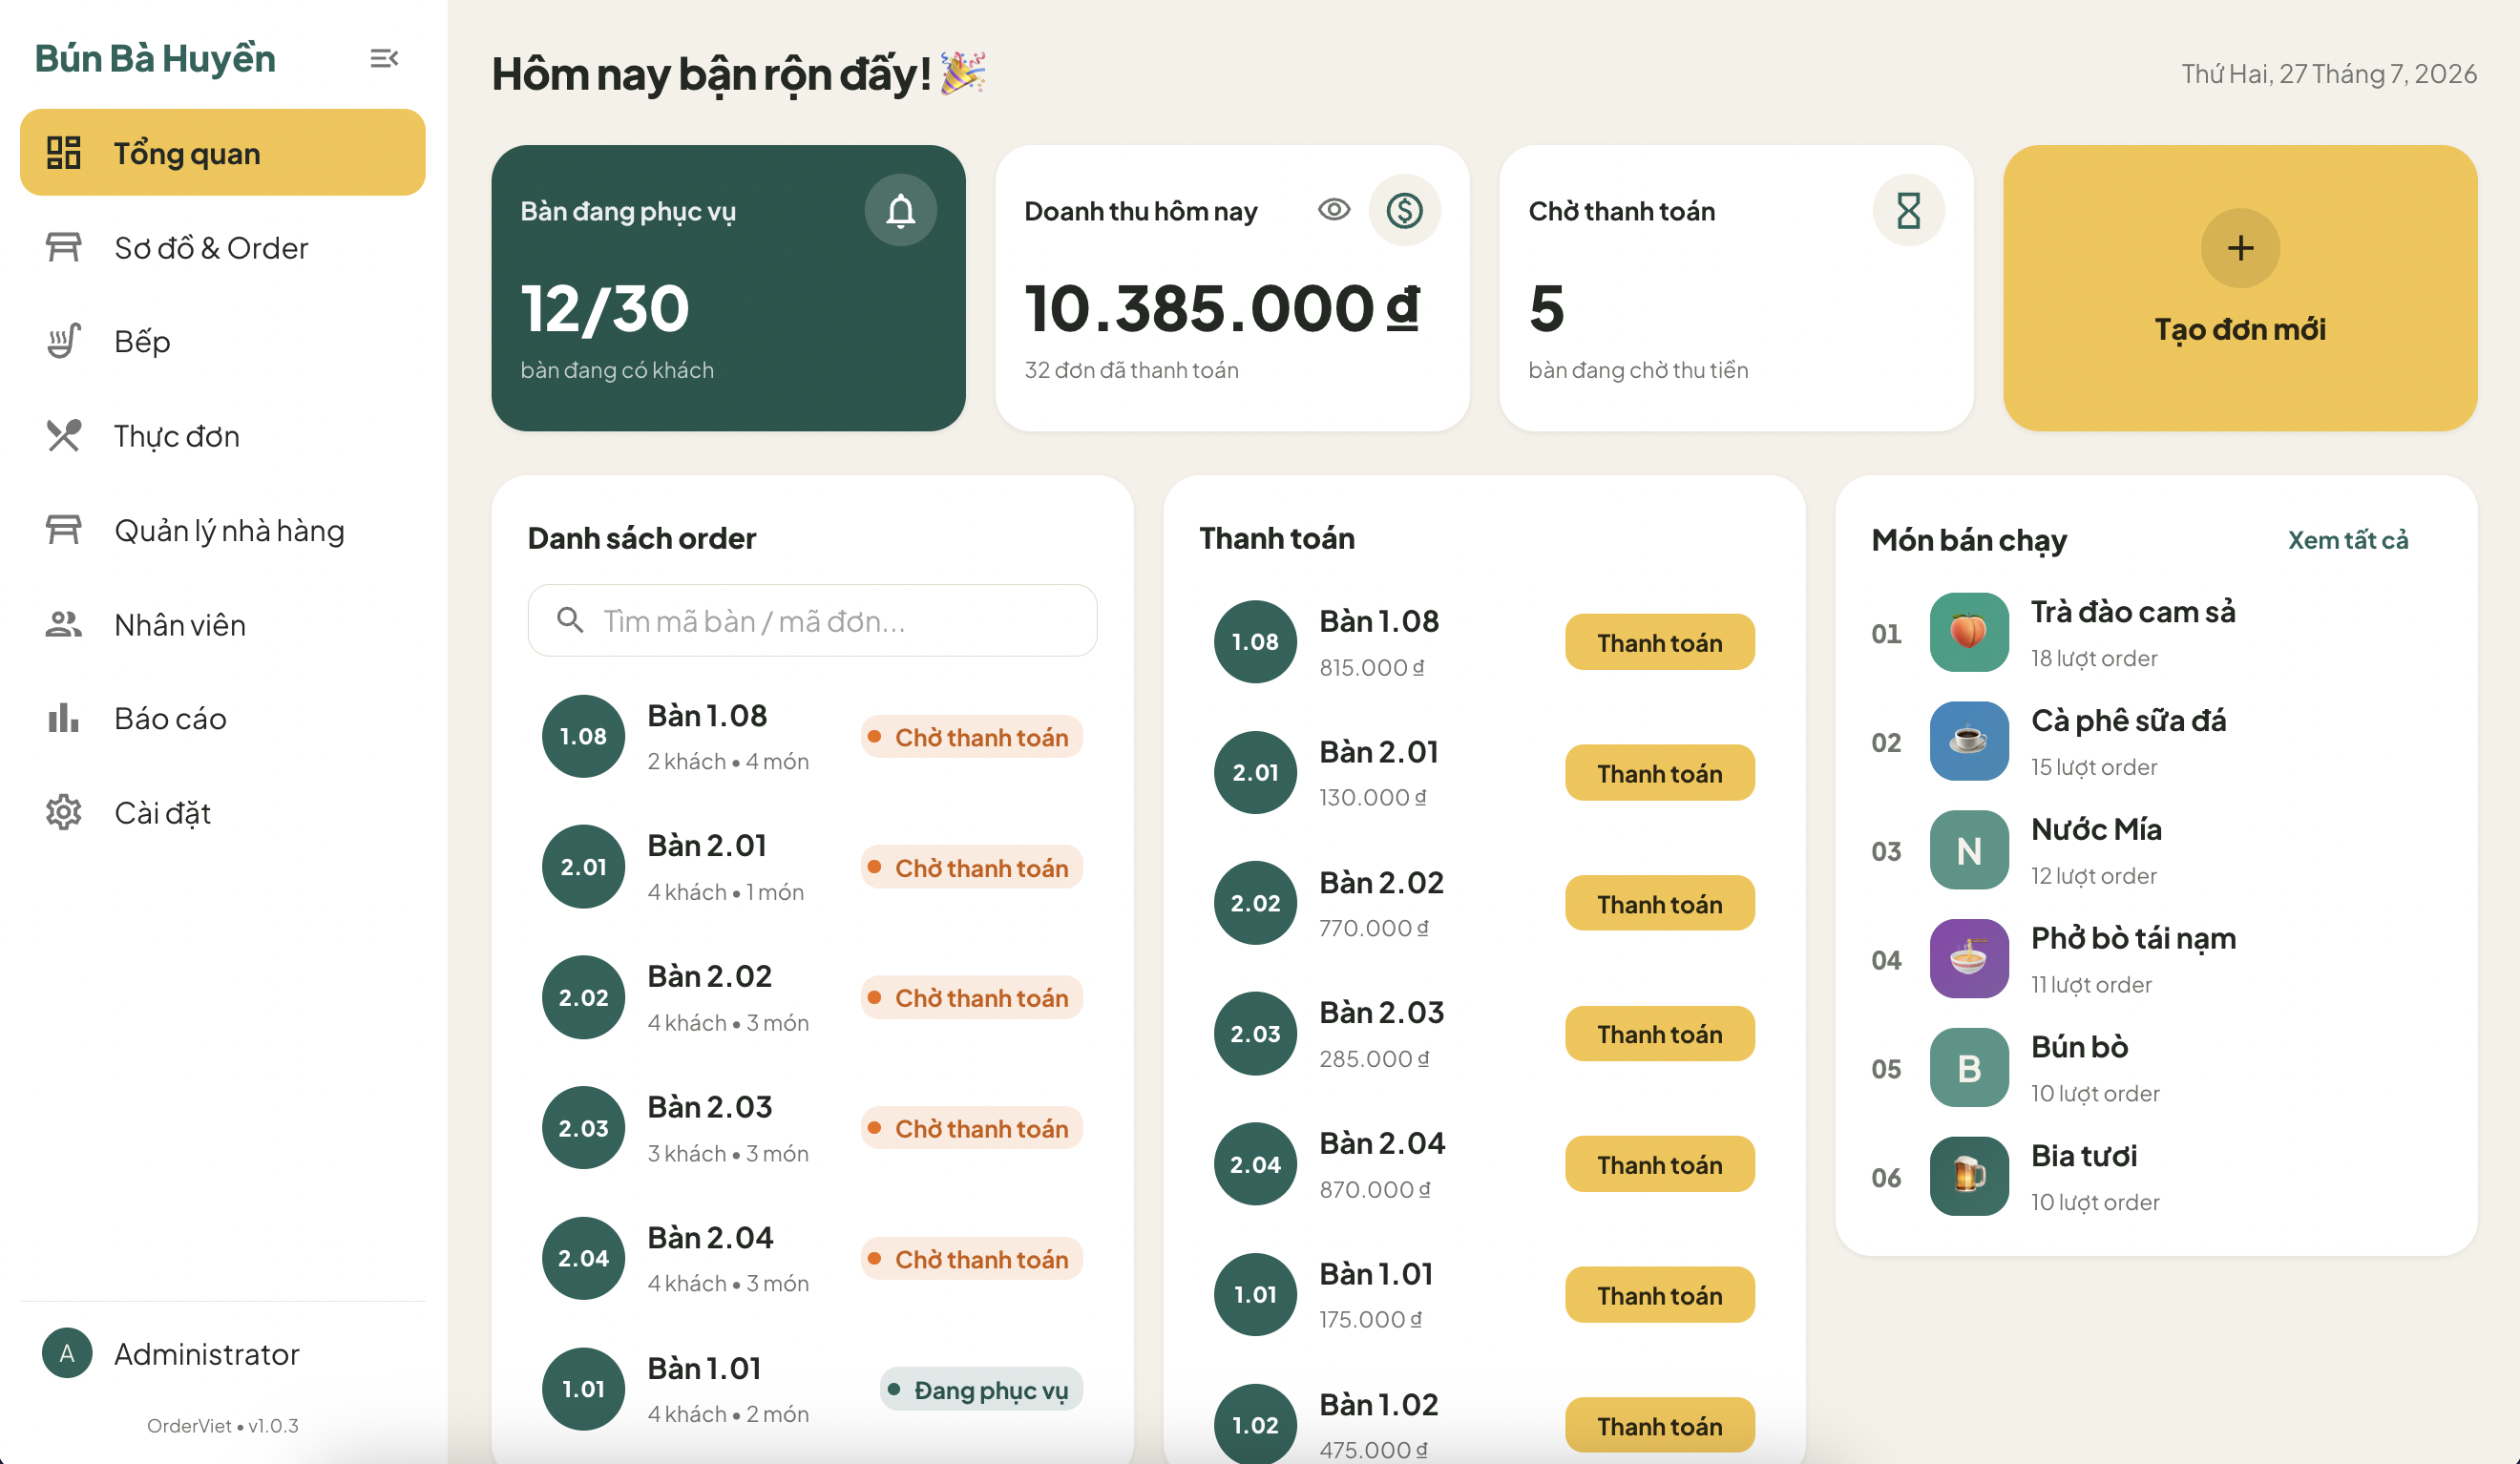The image size is (2520, 1464).
Task: Open Cài đặt settings
Action: [x=222, y=813]
